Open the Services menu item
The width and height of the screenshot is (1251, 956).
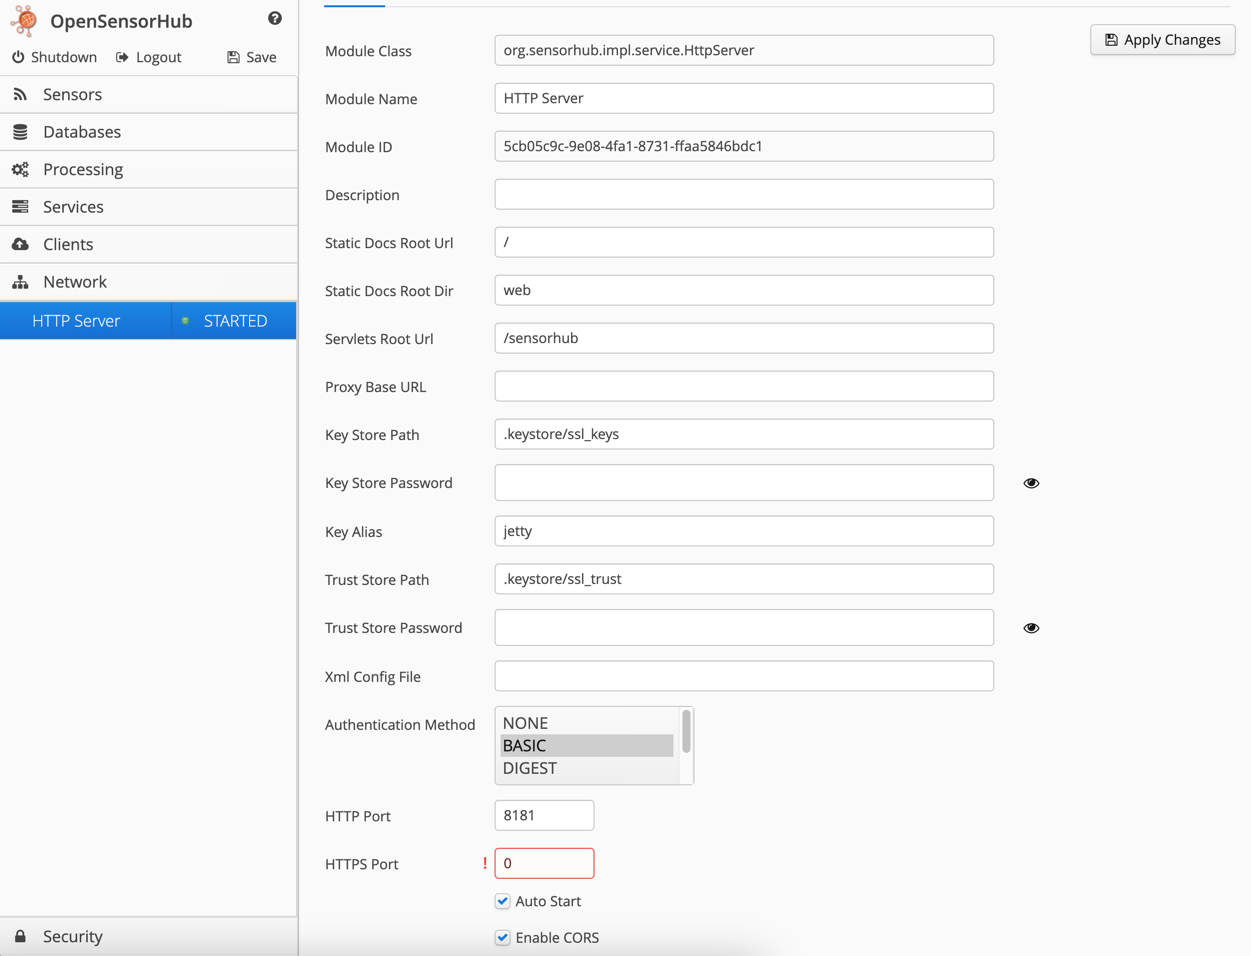point(73,207)
